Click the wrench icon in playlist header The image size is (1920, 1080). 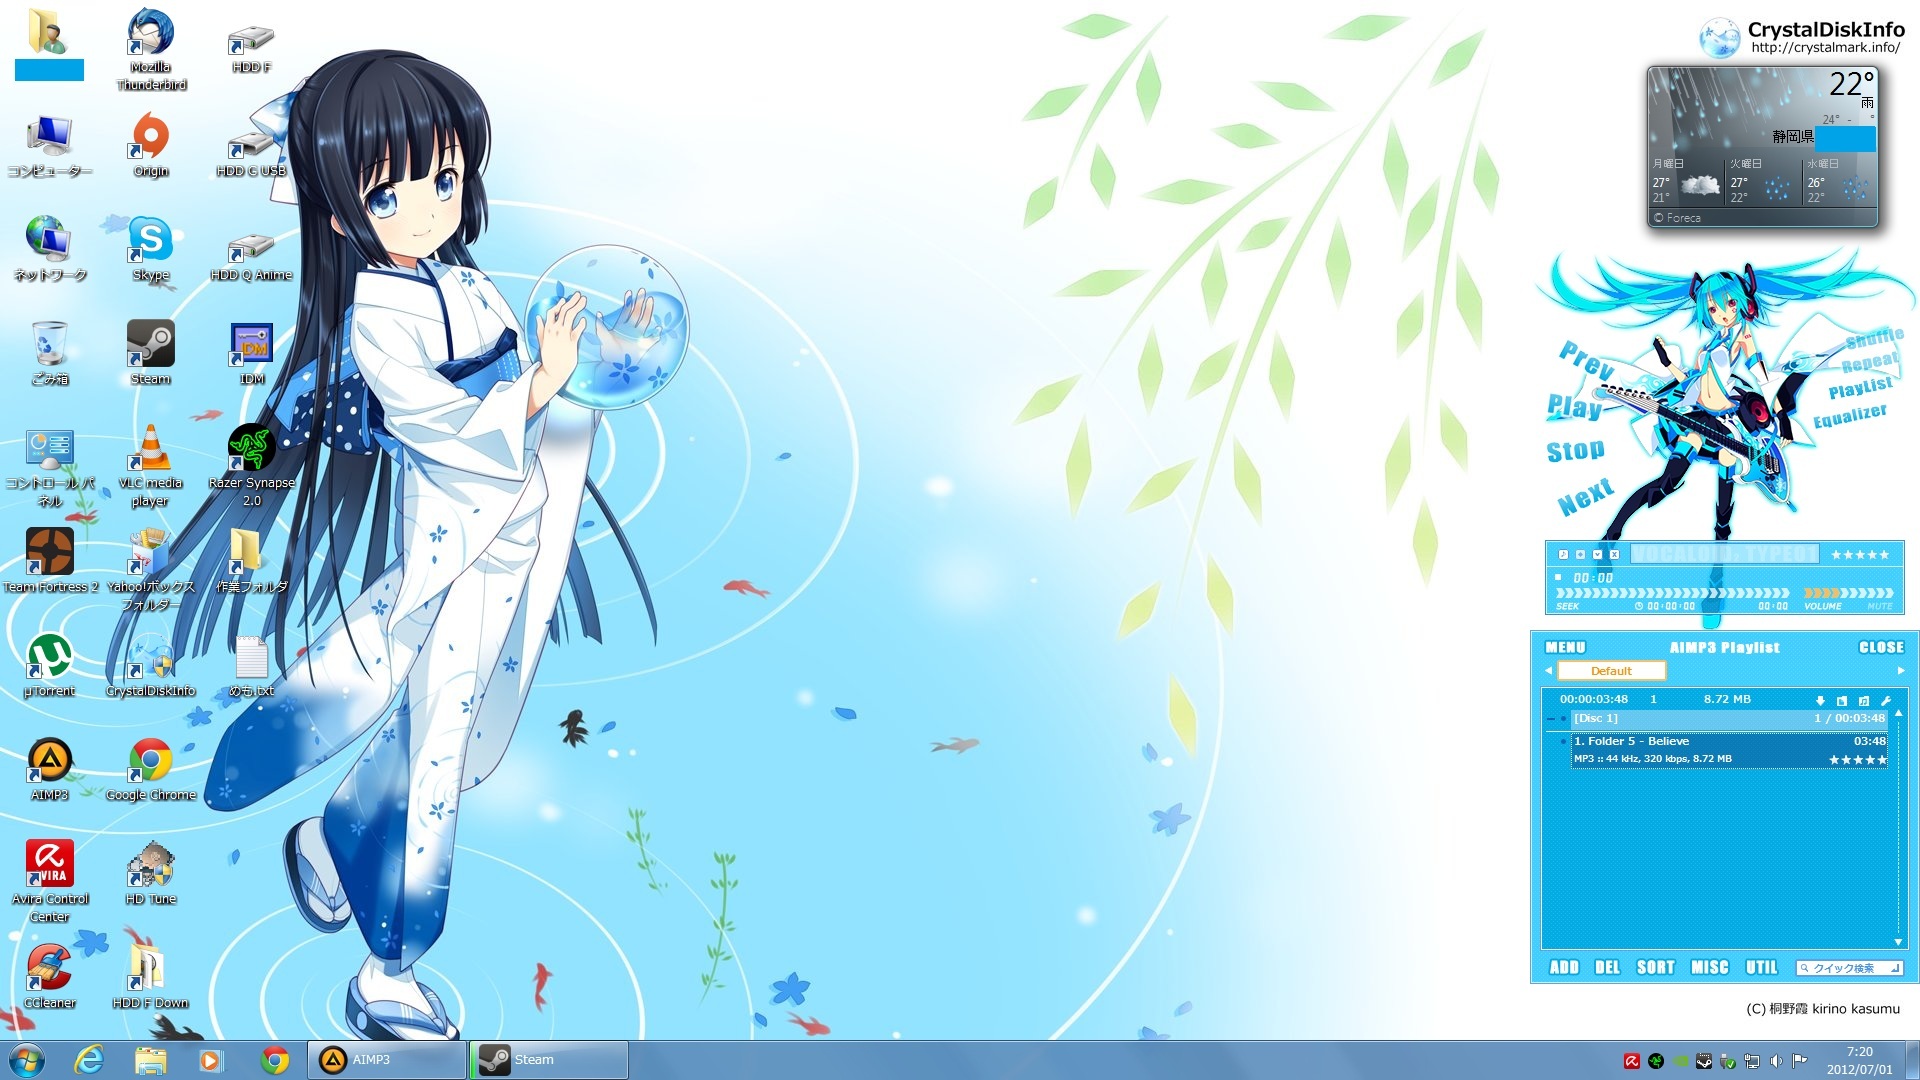coord(1886,700)
